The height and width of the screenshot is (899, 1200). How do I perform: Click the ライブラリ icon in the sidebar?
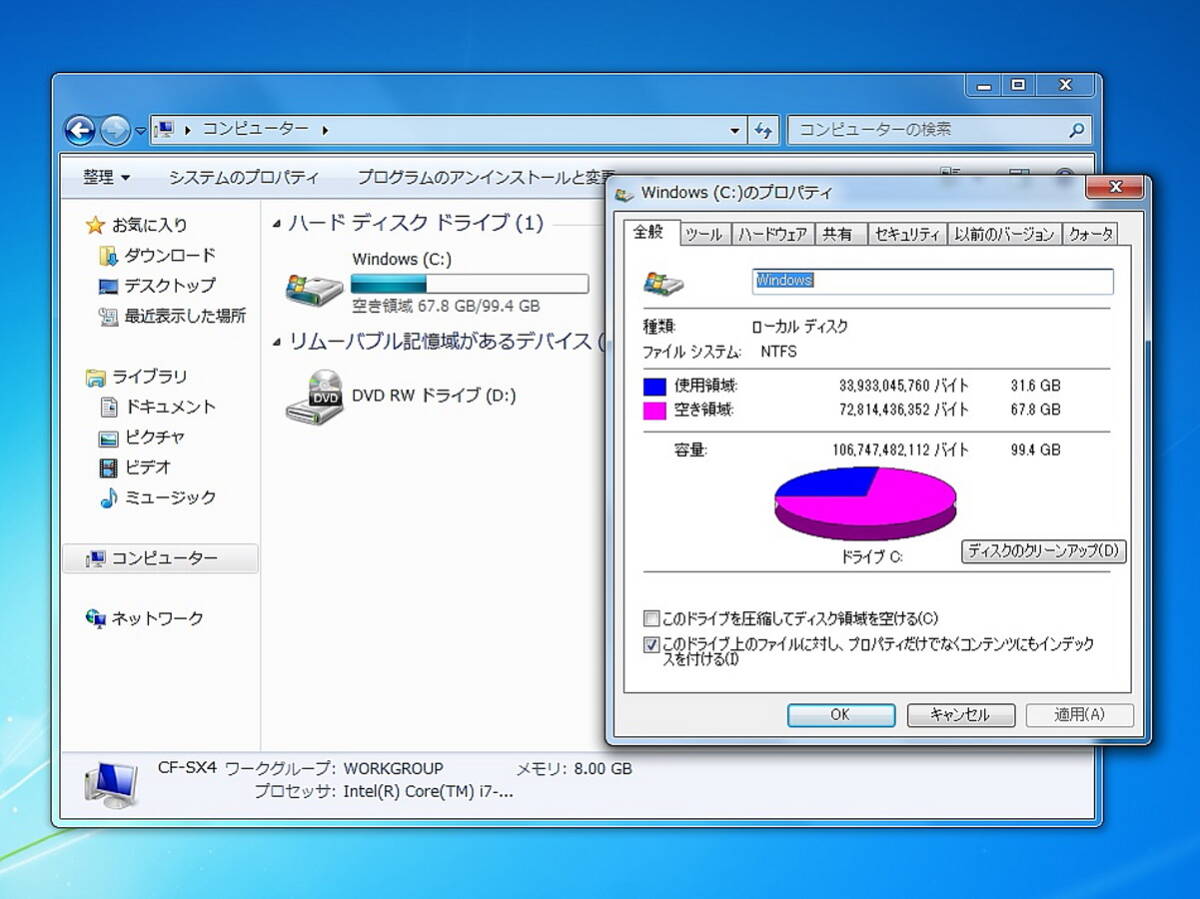pyautogui.click(x=95, y=377)
